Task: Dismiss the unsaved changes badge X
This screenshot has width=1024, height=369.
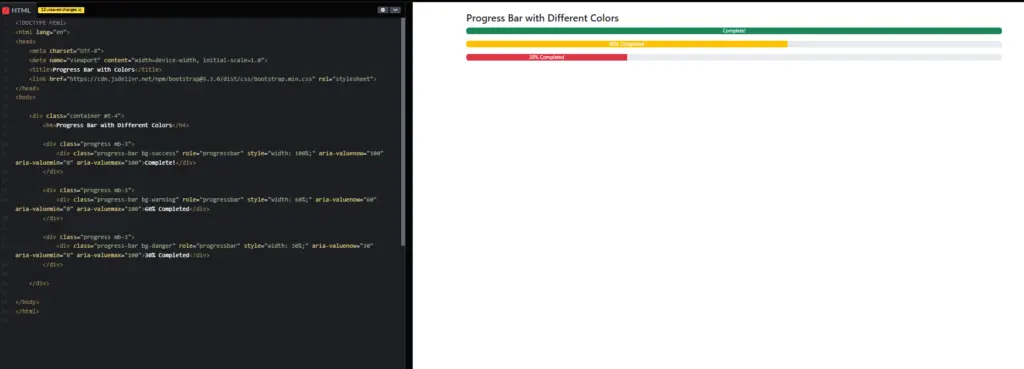Action: 80,10
